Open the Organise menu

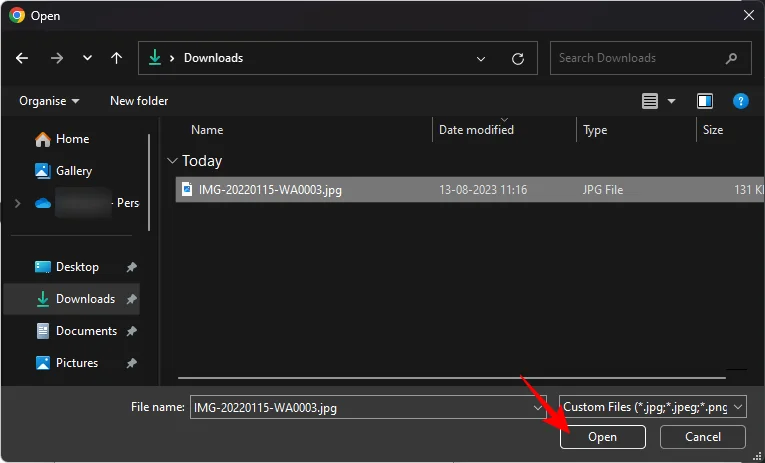(x=48, y=101)
